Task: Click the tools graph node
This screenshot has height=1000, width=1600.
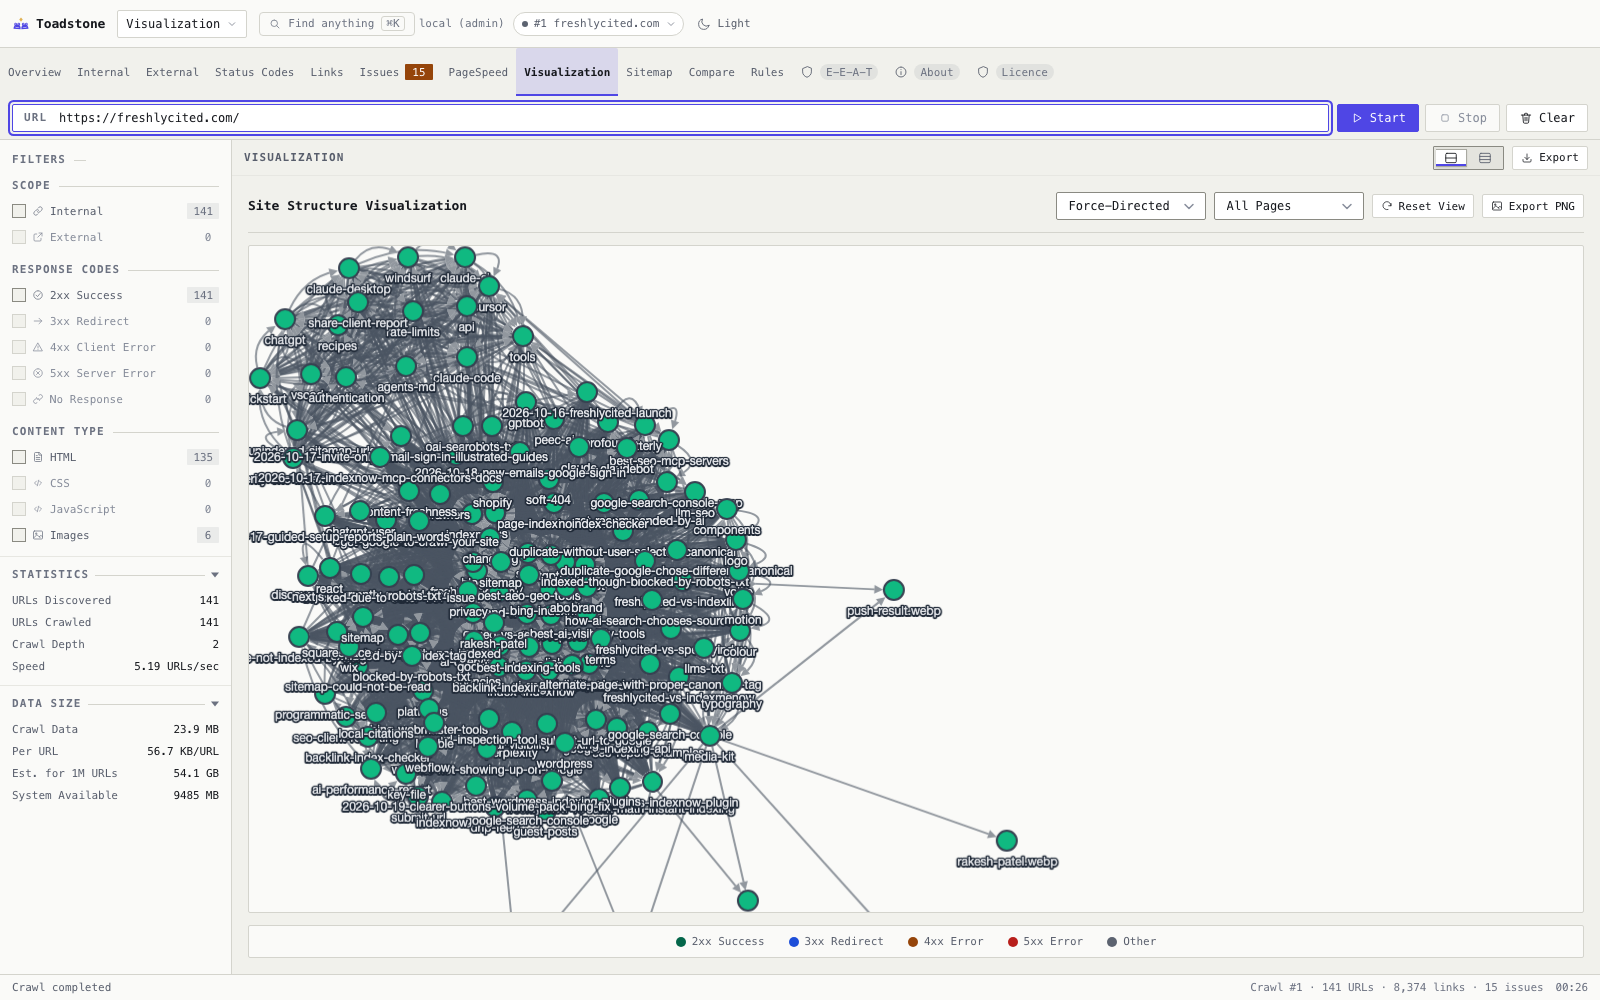Action: [523, 336]
